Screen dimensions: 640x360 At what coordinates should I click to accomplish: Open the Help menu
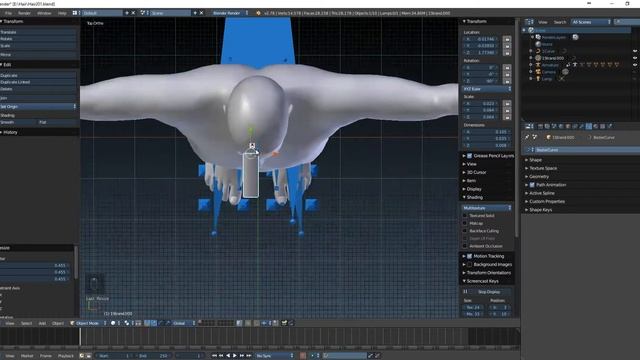(62, 13)
